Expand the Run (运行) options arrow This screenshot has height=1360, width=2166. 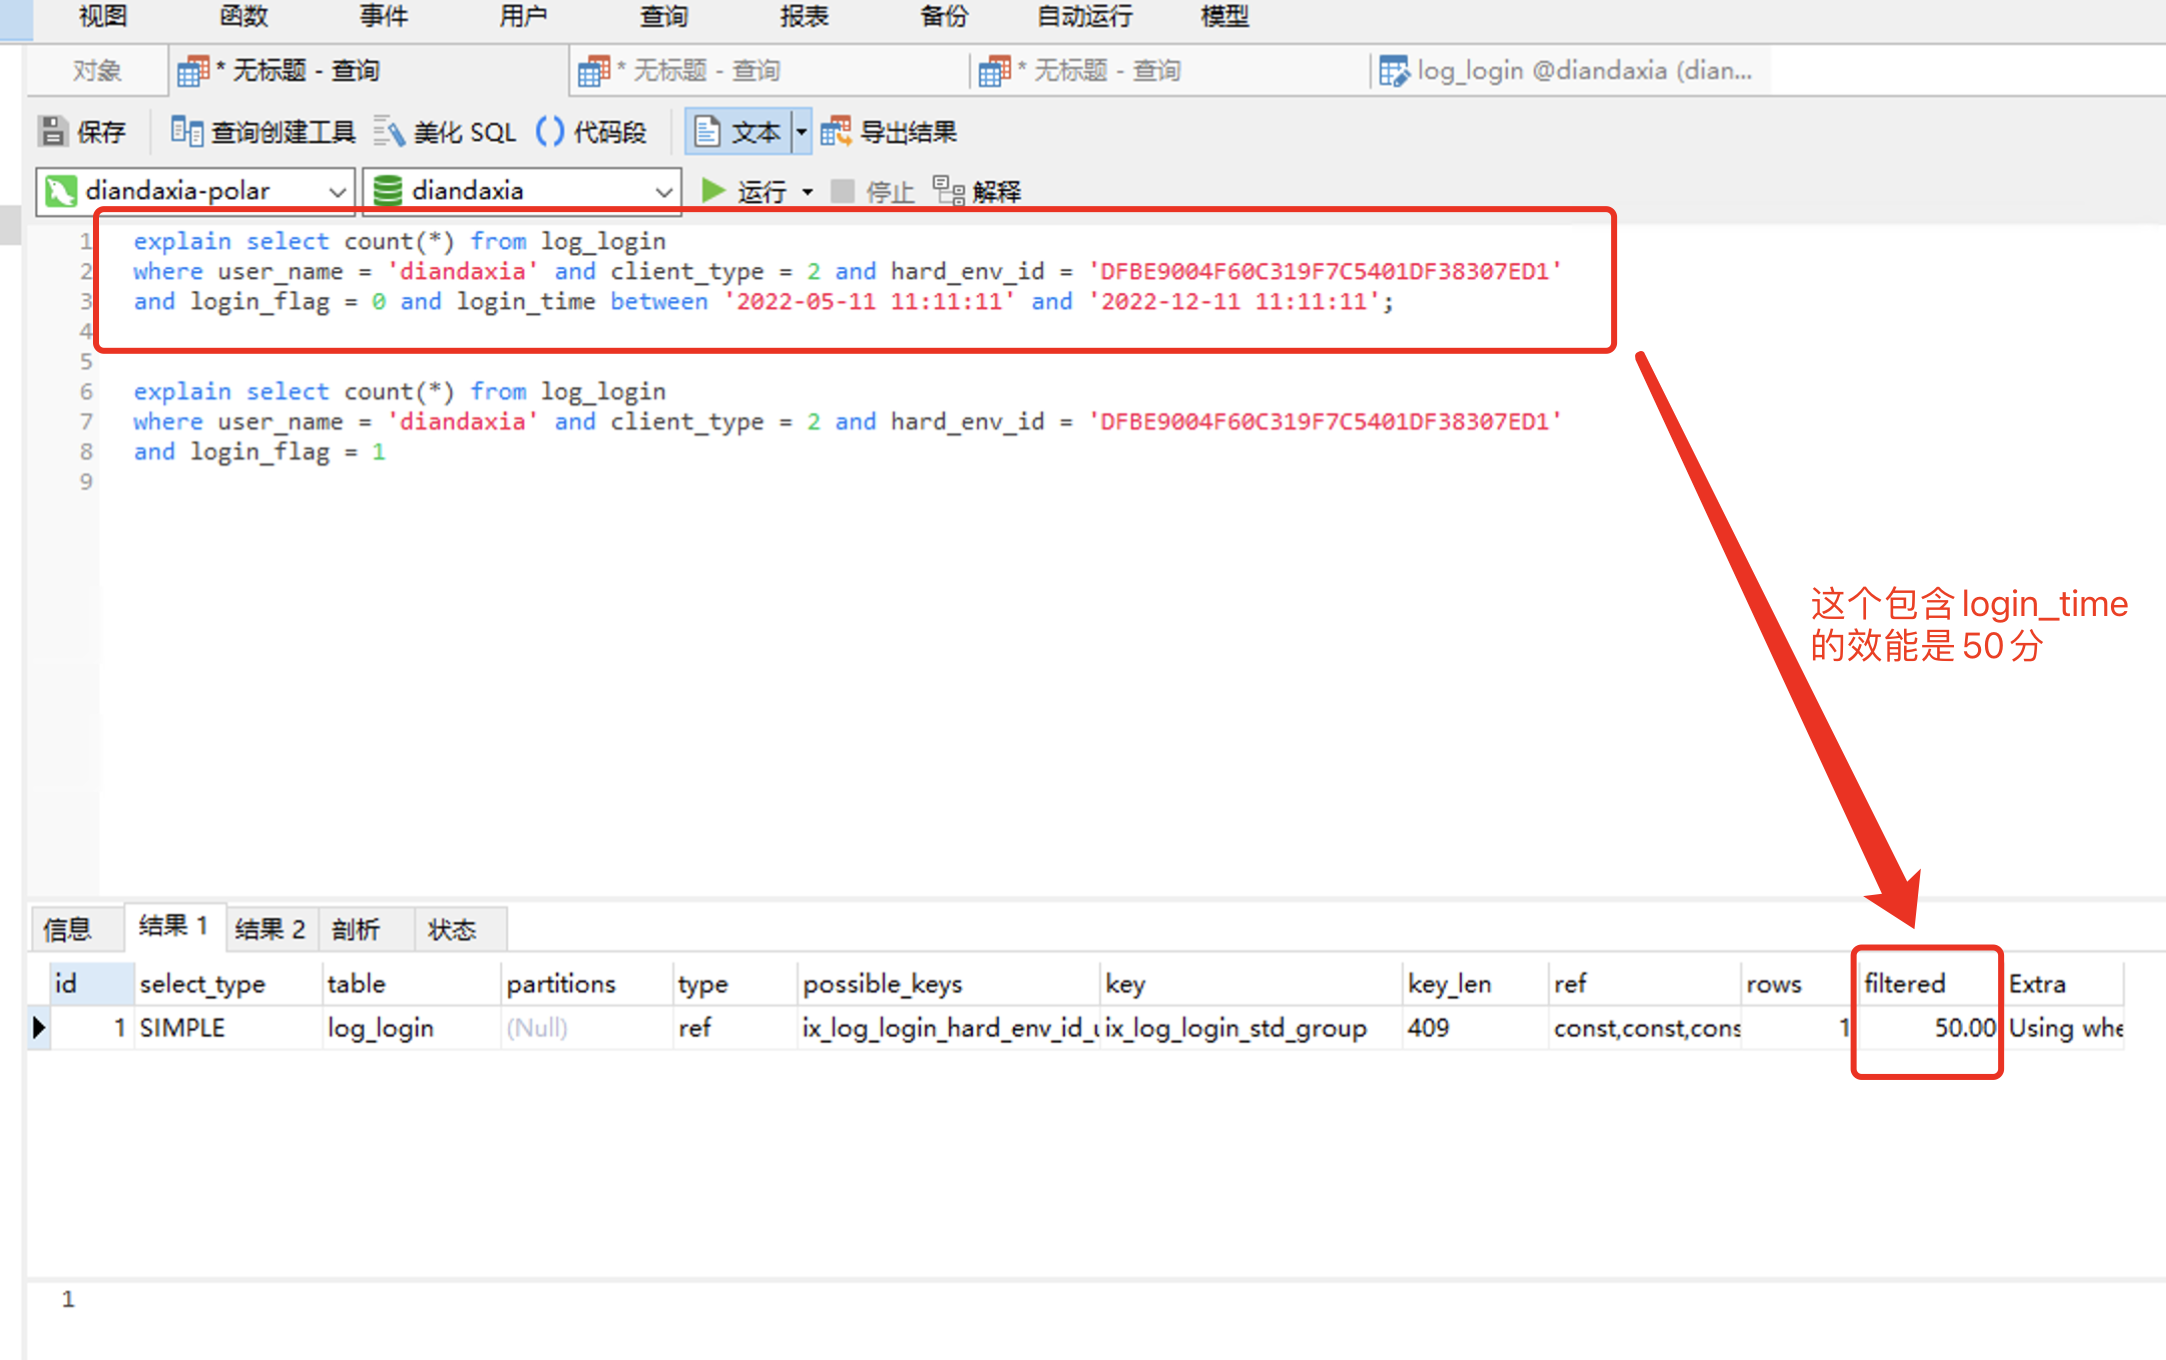click(807, 190)
